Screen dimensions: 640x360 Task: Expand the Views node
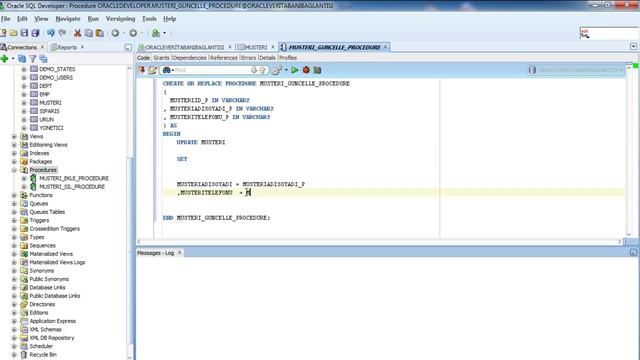(14, 137)
